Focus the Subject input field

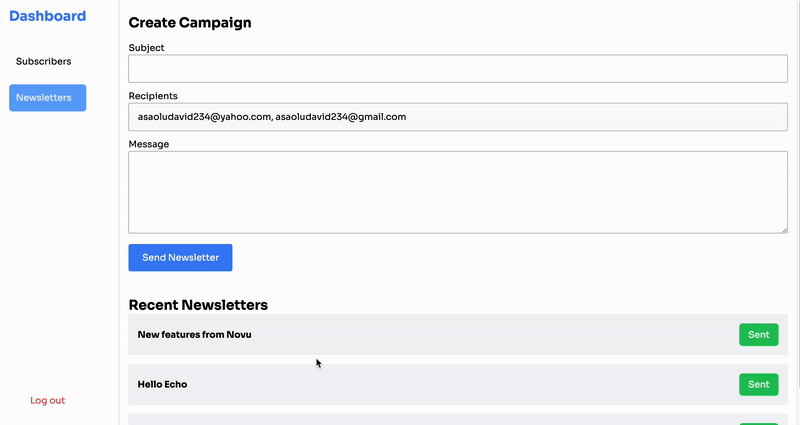(458, 69)
